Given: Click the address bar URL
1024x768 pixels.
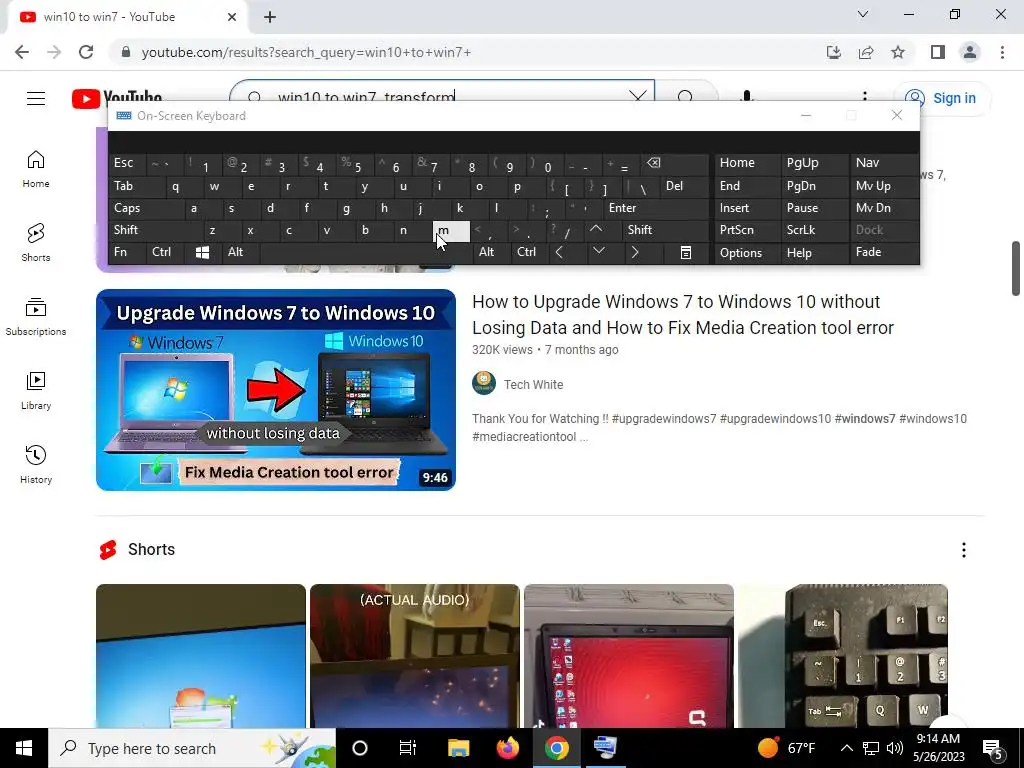Looking at the screenshot, I should click(x=306, y=52).
